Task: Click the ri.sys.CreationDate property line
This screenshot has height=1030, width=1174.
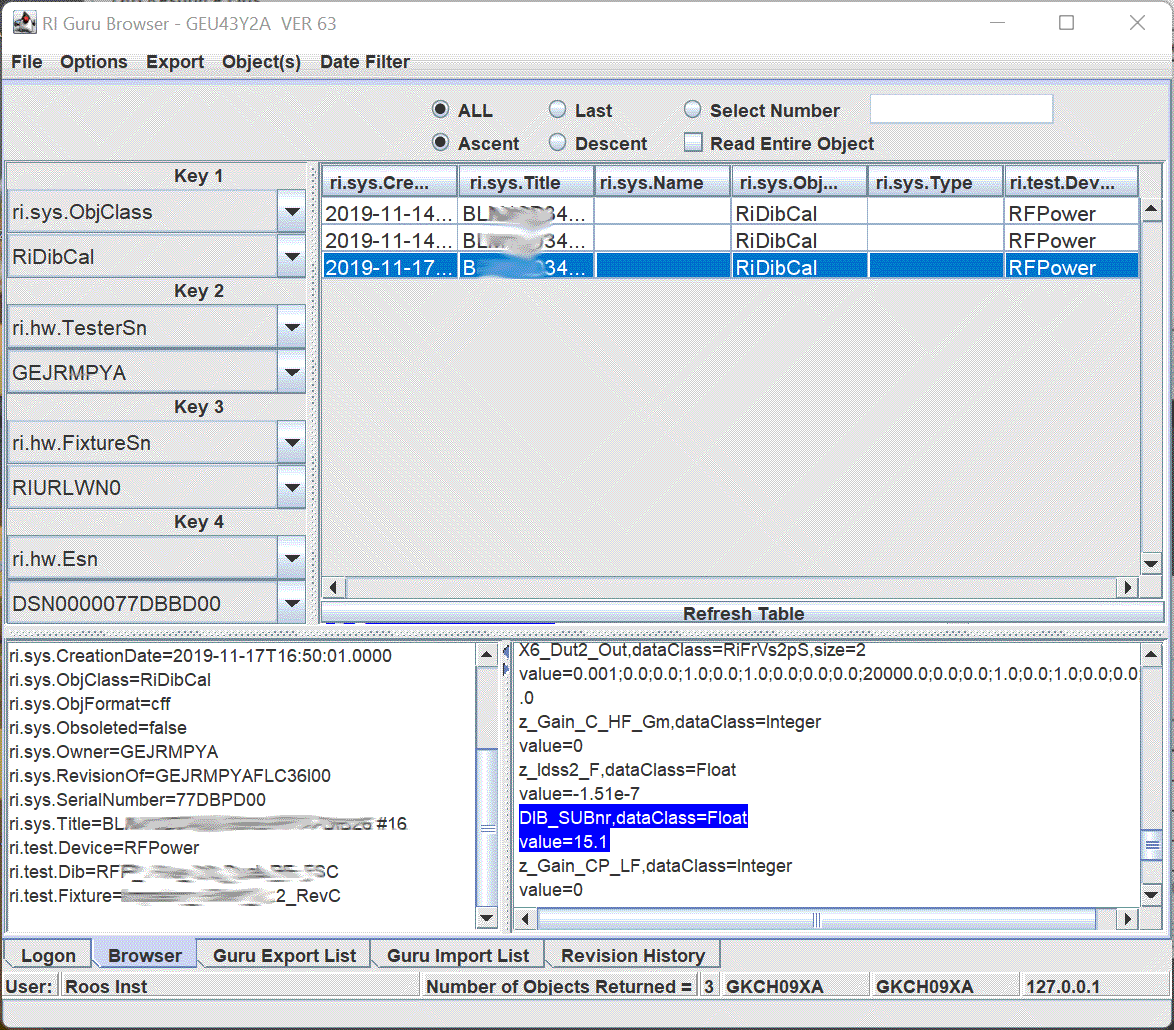Action: pos(201,656)
